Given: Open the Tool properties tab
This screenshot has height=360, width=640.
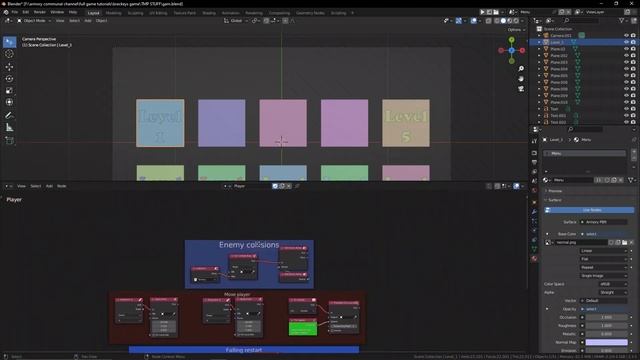Looking at the screenshot, I should point(534,141).
